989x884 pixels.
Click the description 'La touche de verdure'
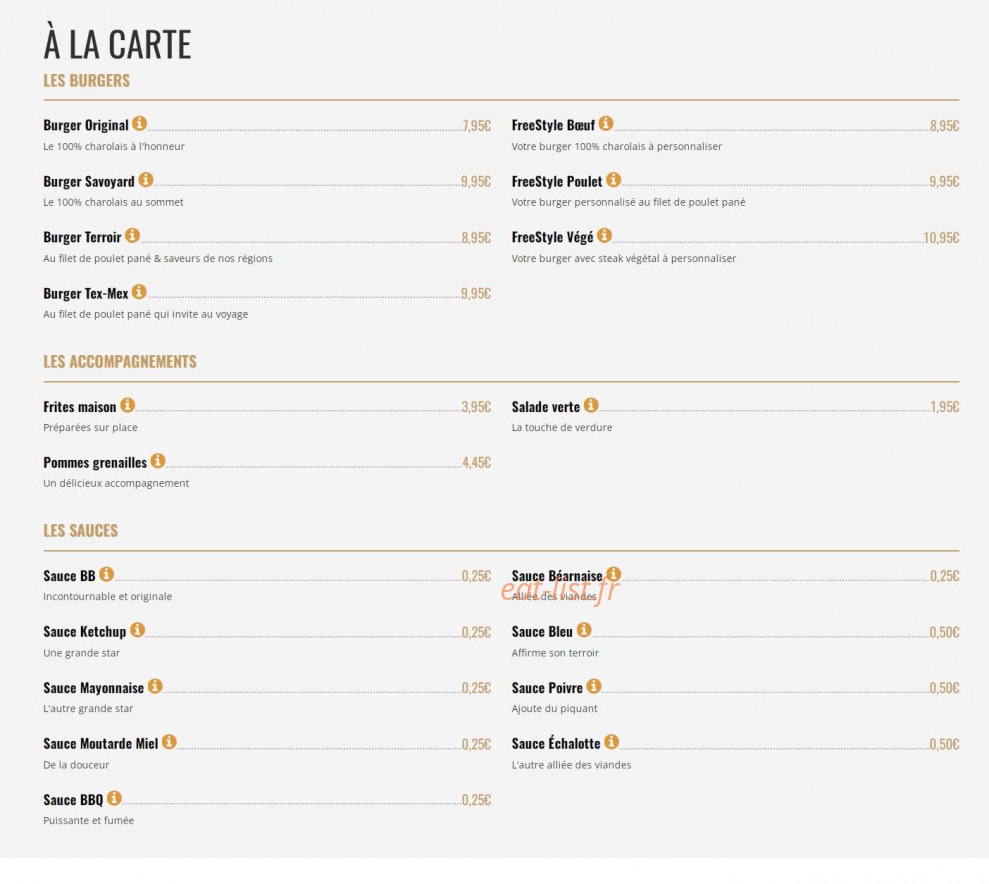pyautogui.click(x=562, y=427)
